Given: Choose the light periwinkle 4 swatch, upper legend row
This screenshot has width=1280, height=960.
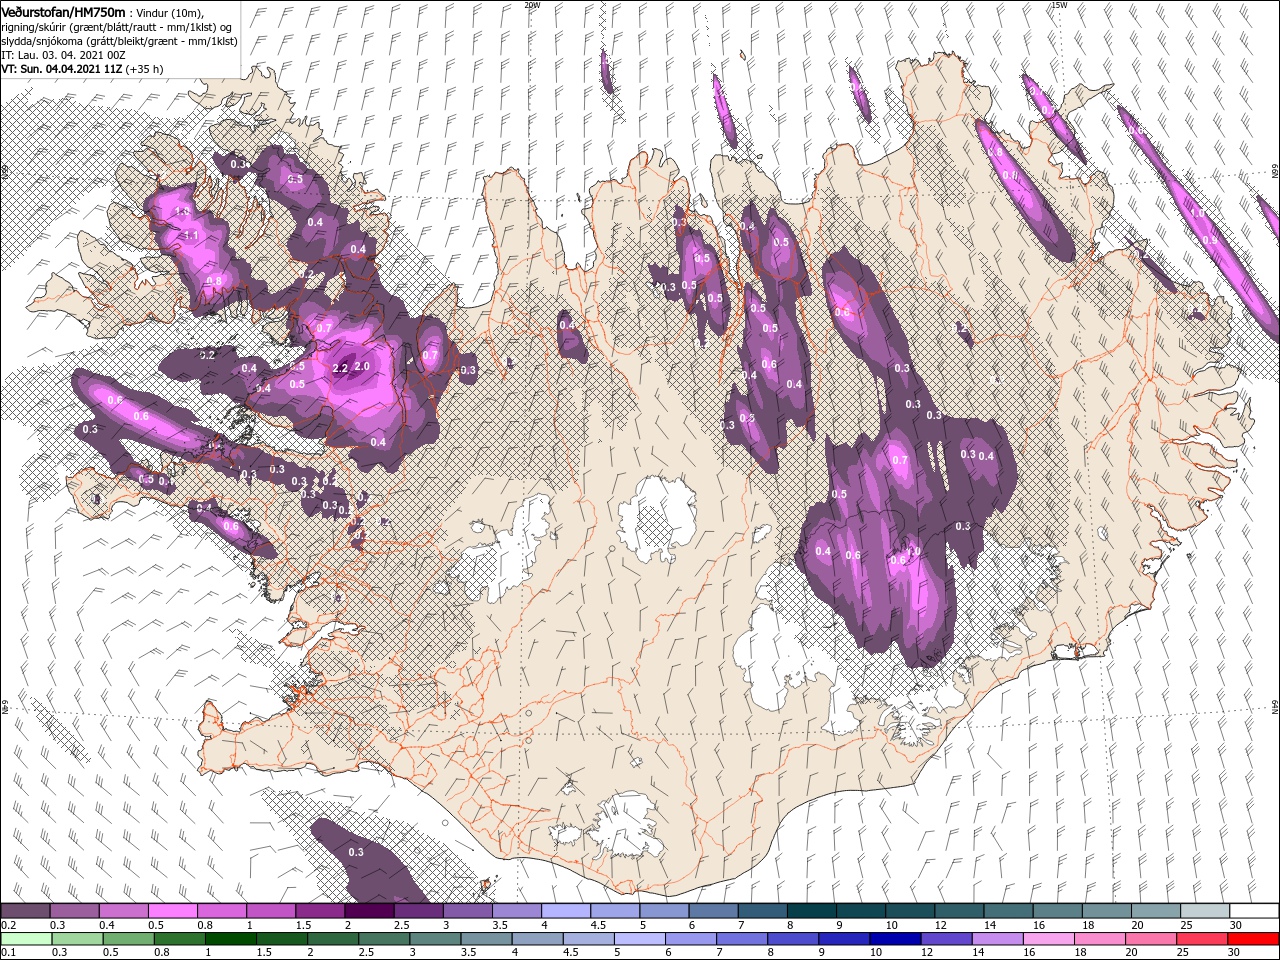Looking at the screenshot, I should click(x=565, y=911).
